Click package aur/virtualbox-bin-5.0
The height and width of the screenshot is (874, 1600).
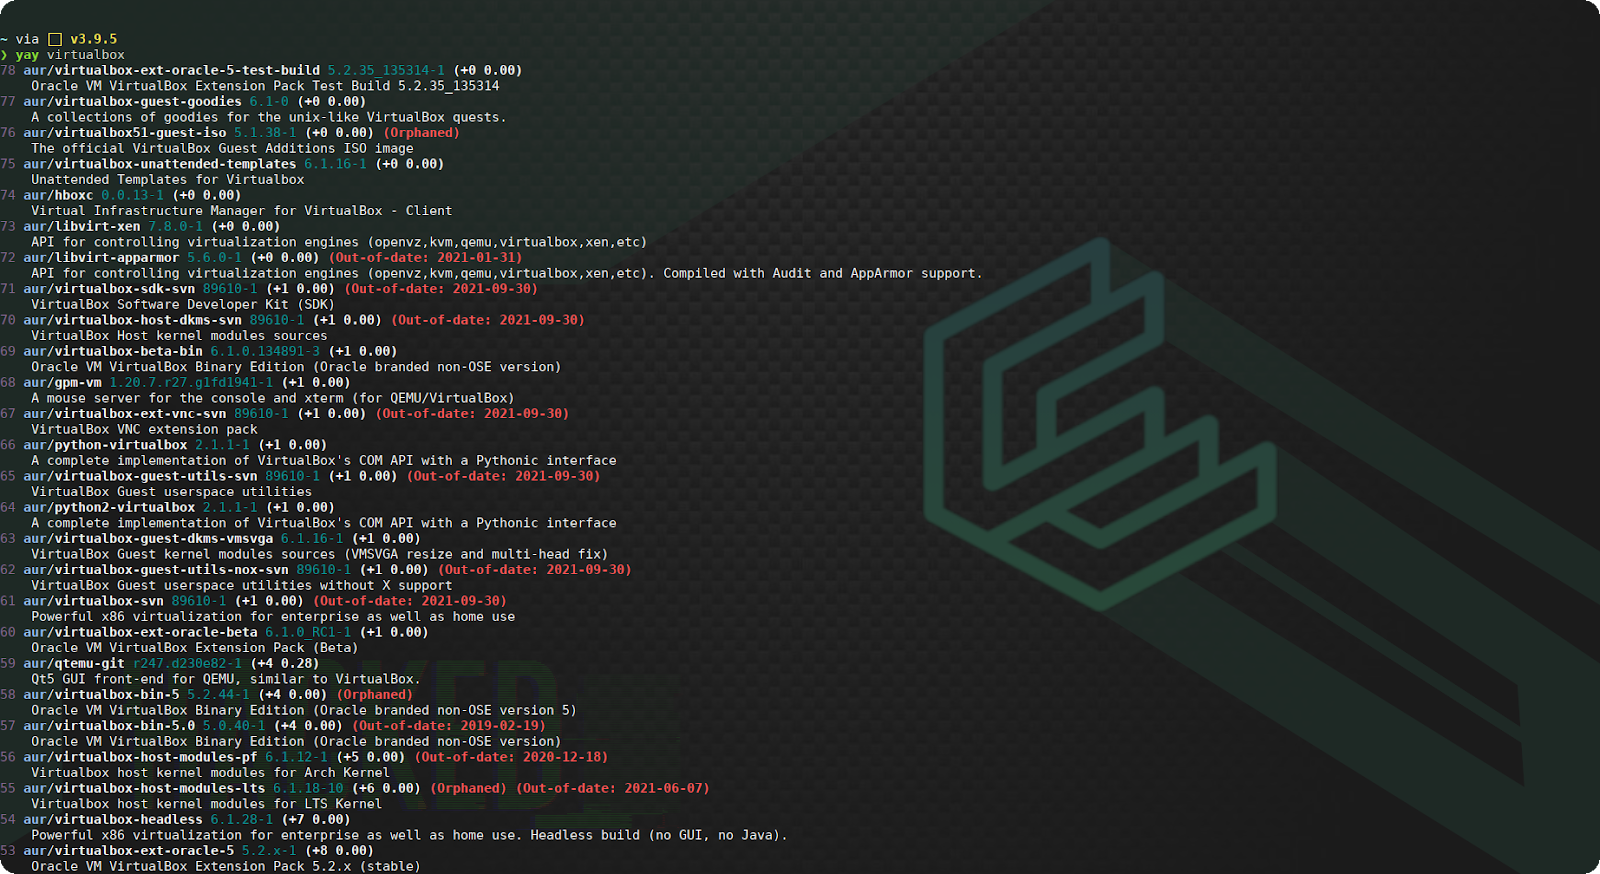[109, 726]
